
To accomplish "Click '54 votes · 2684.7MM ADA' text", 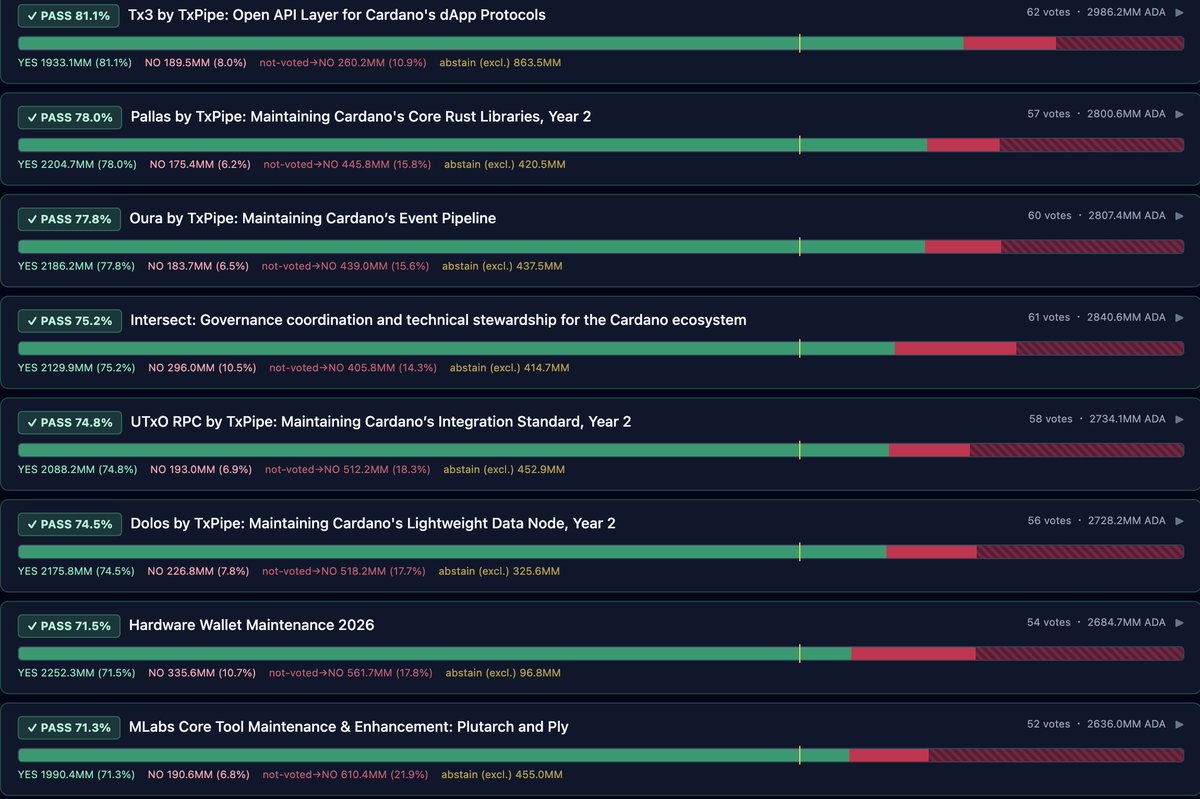I will [x=1096, y=622].
